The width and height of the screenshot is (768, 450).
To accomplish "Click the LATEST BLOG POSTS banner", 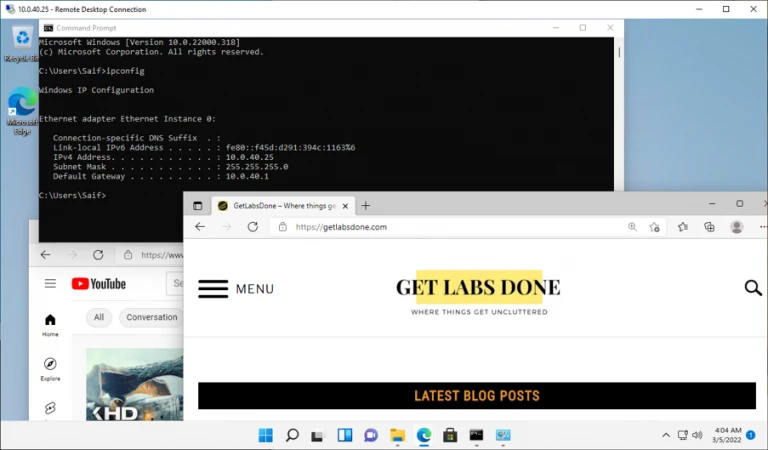I will (477, 396).
